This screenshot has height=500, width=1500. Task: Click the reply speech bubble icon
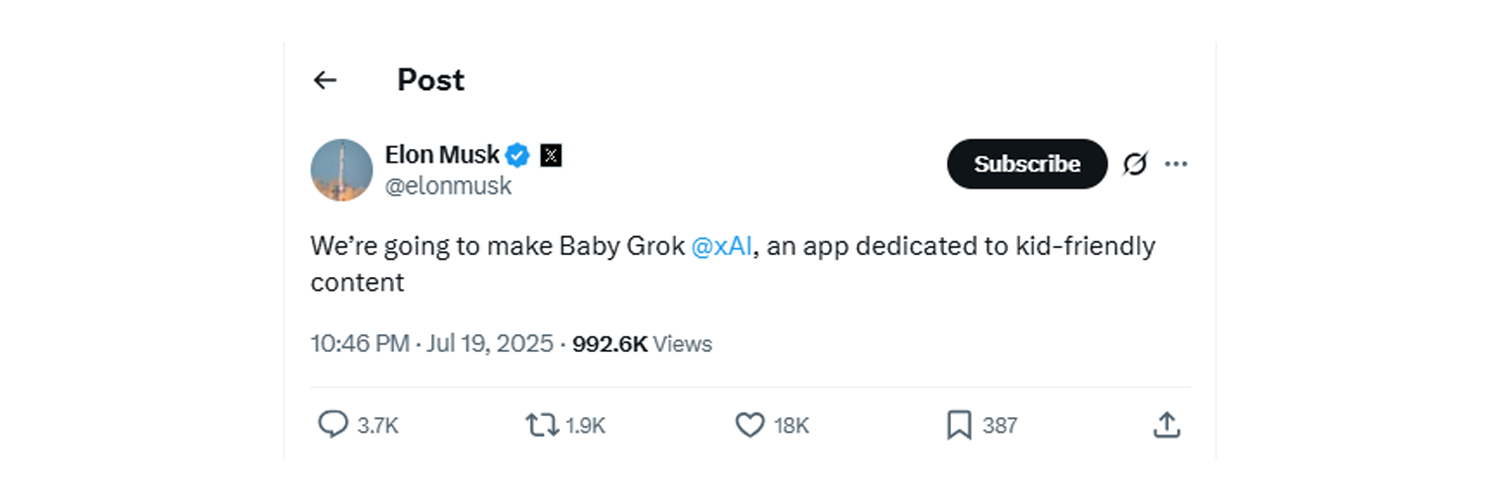point(332,425)
